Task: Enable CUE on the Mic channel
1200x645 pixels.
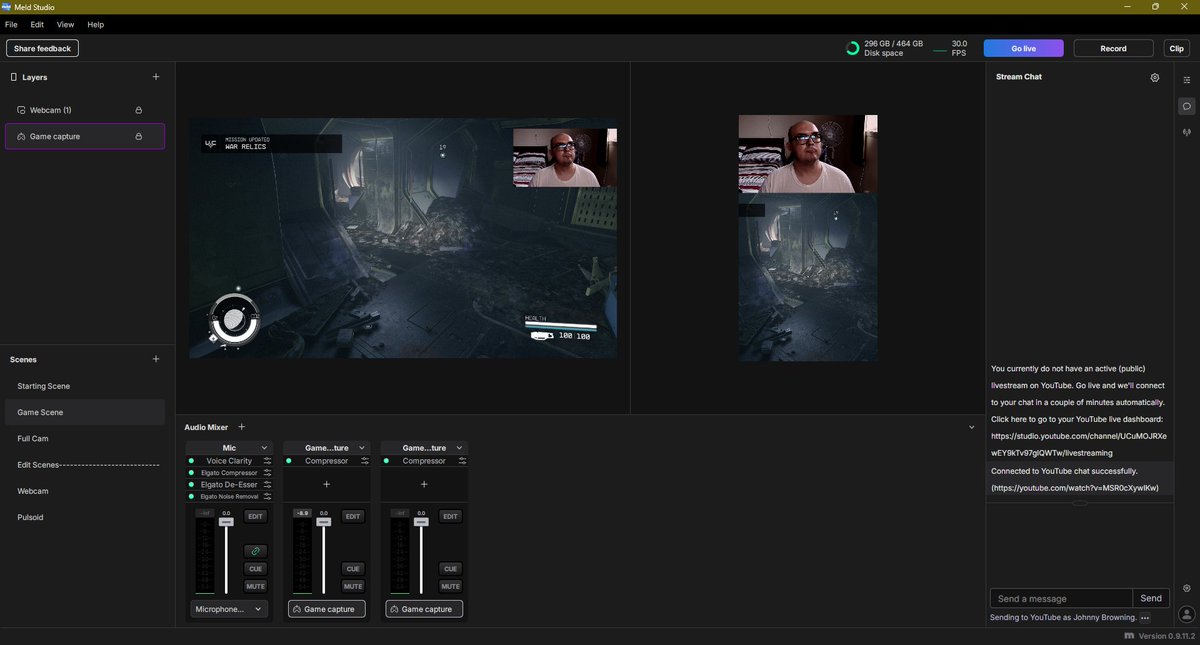Action: tap(255, 569)
